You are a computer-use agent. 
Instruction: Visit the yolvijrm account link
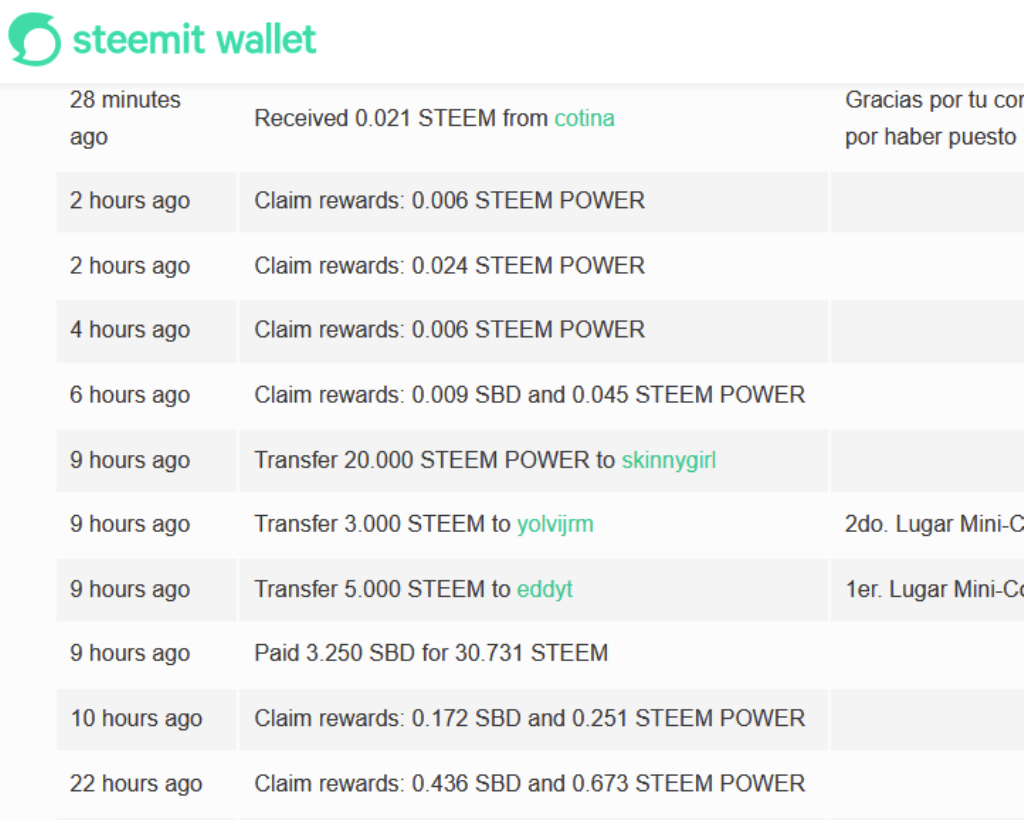click(555, 524)
